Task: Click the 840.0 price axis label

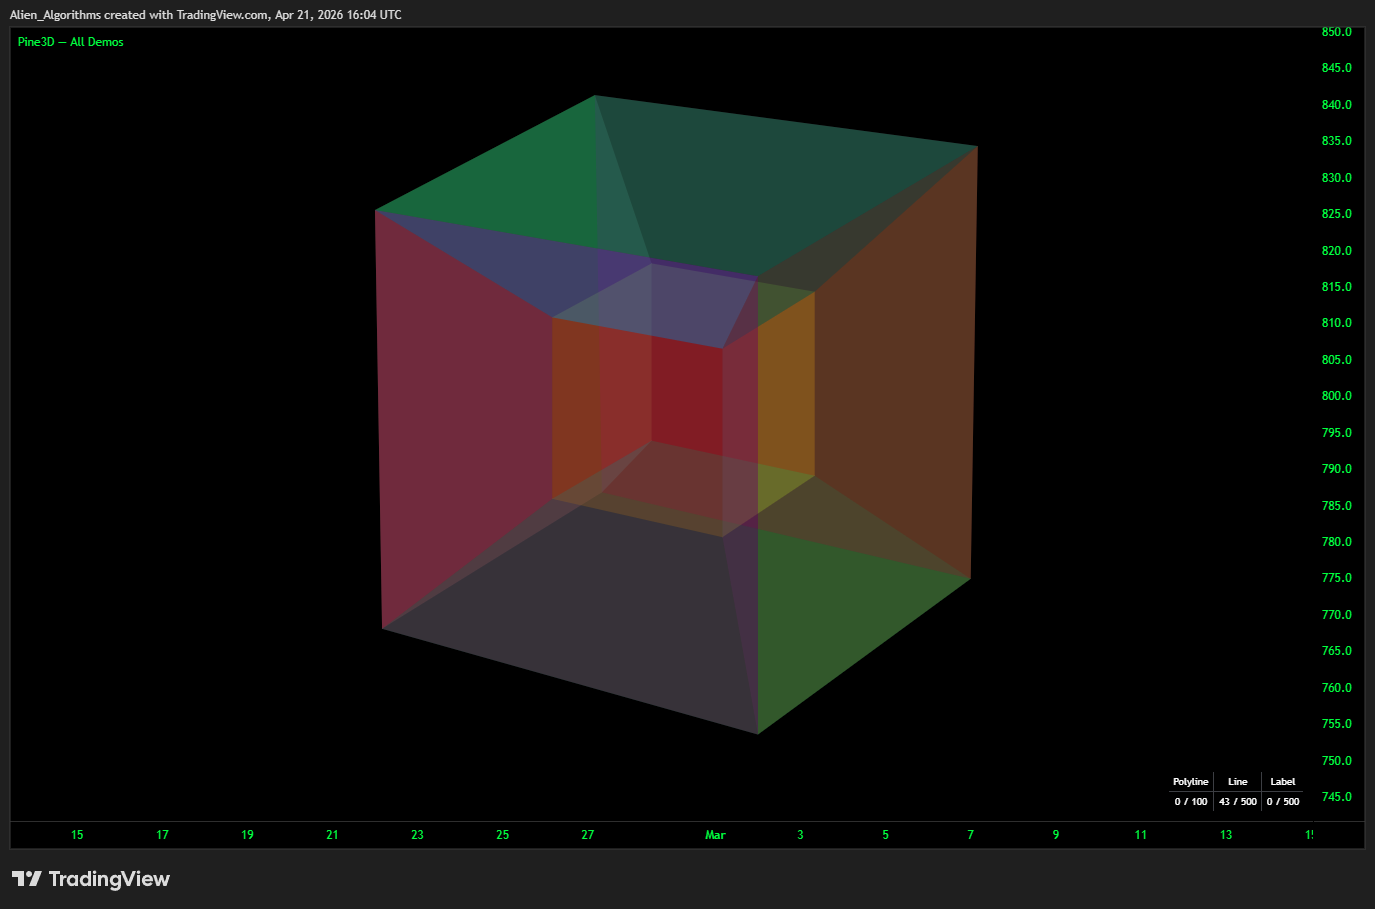Action: point(1336,105)
